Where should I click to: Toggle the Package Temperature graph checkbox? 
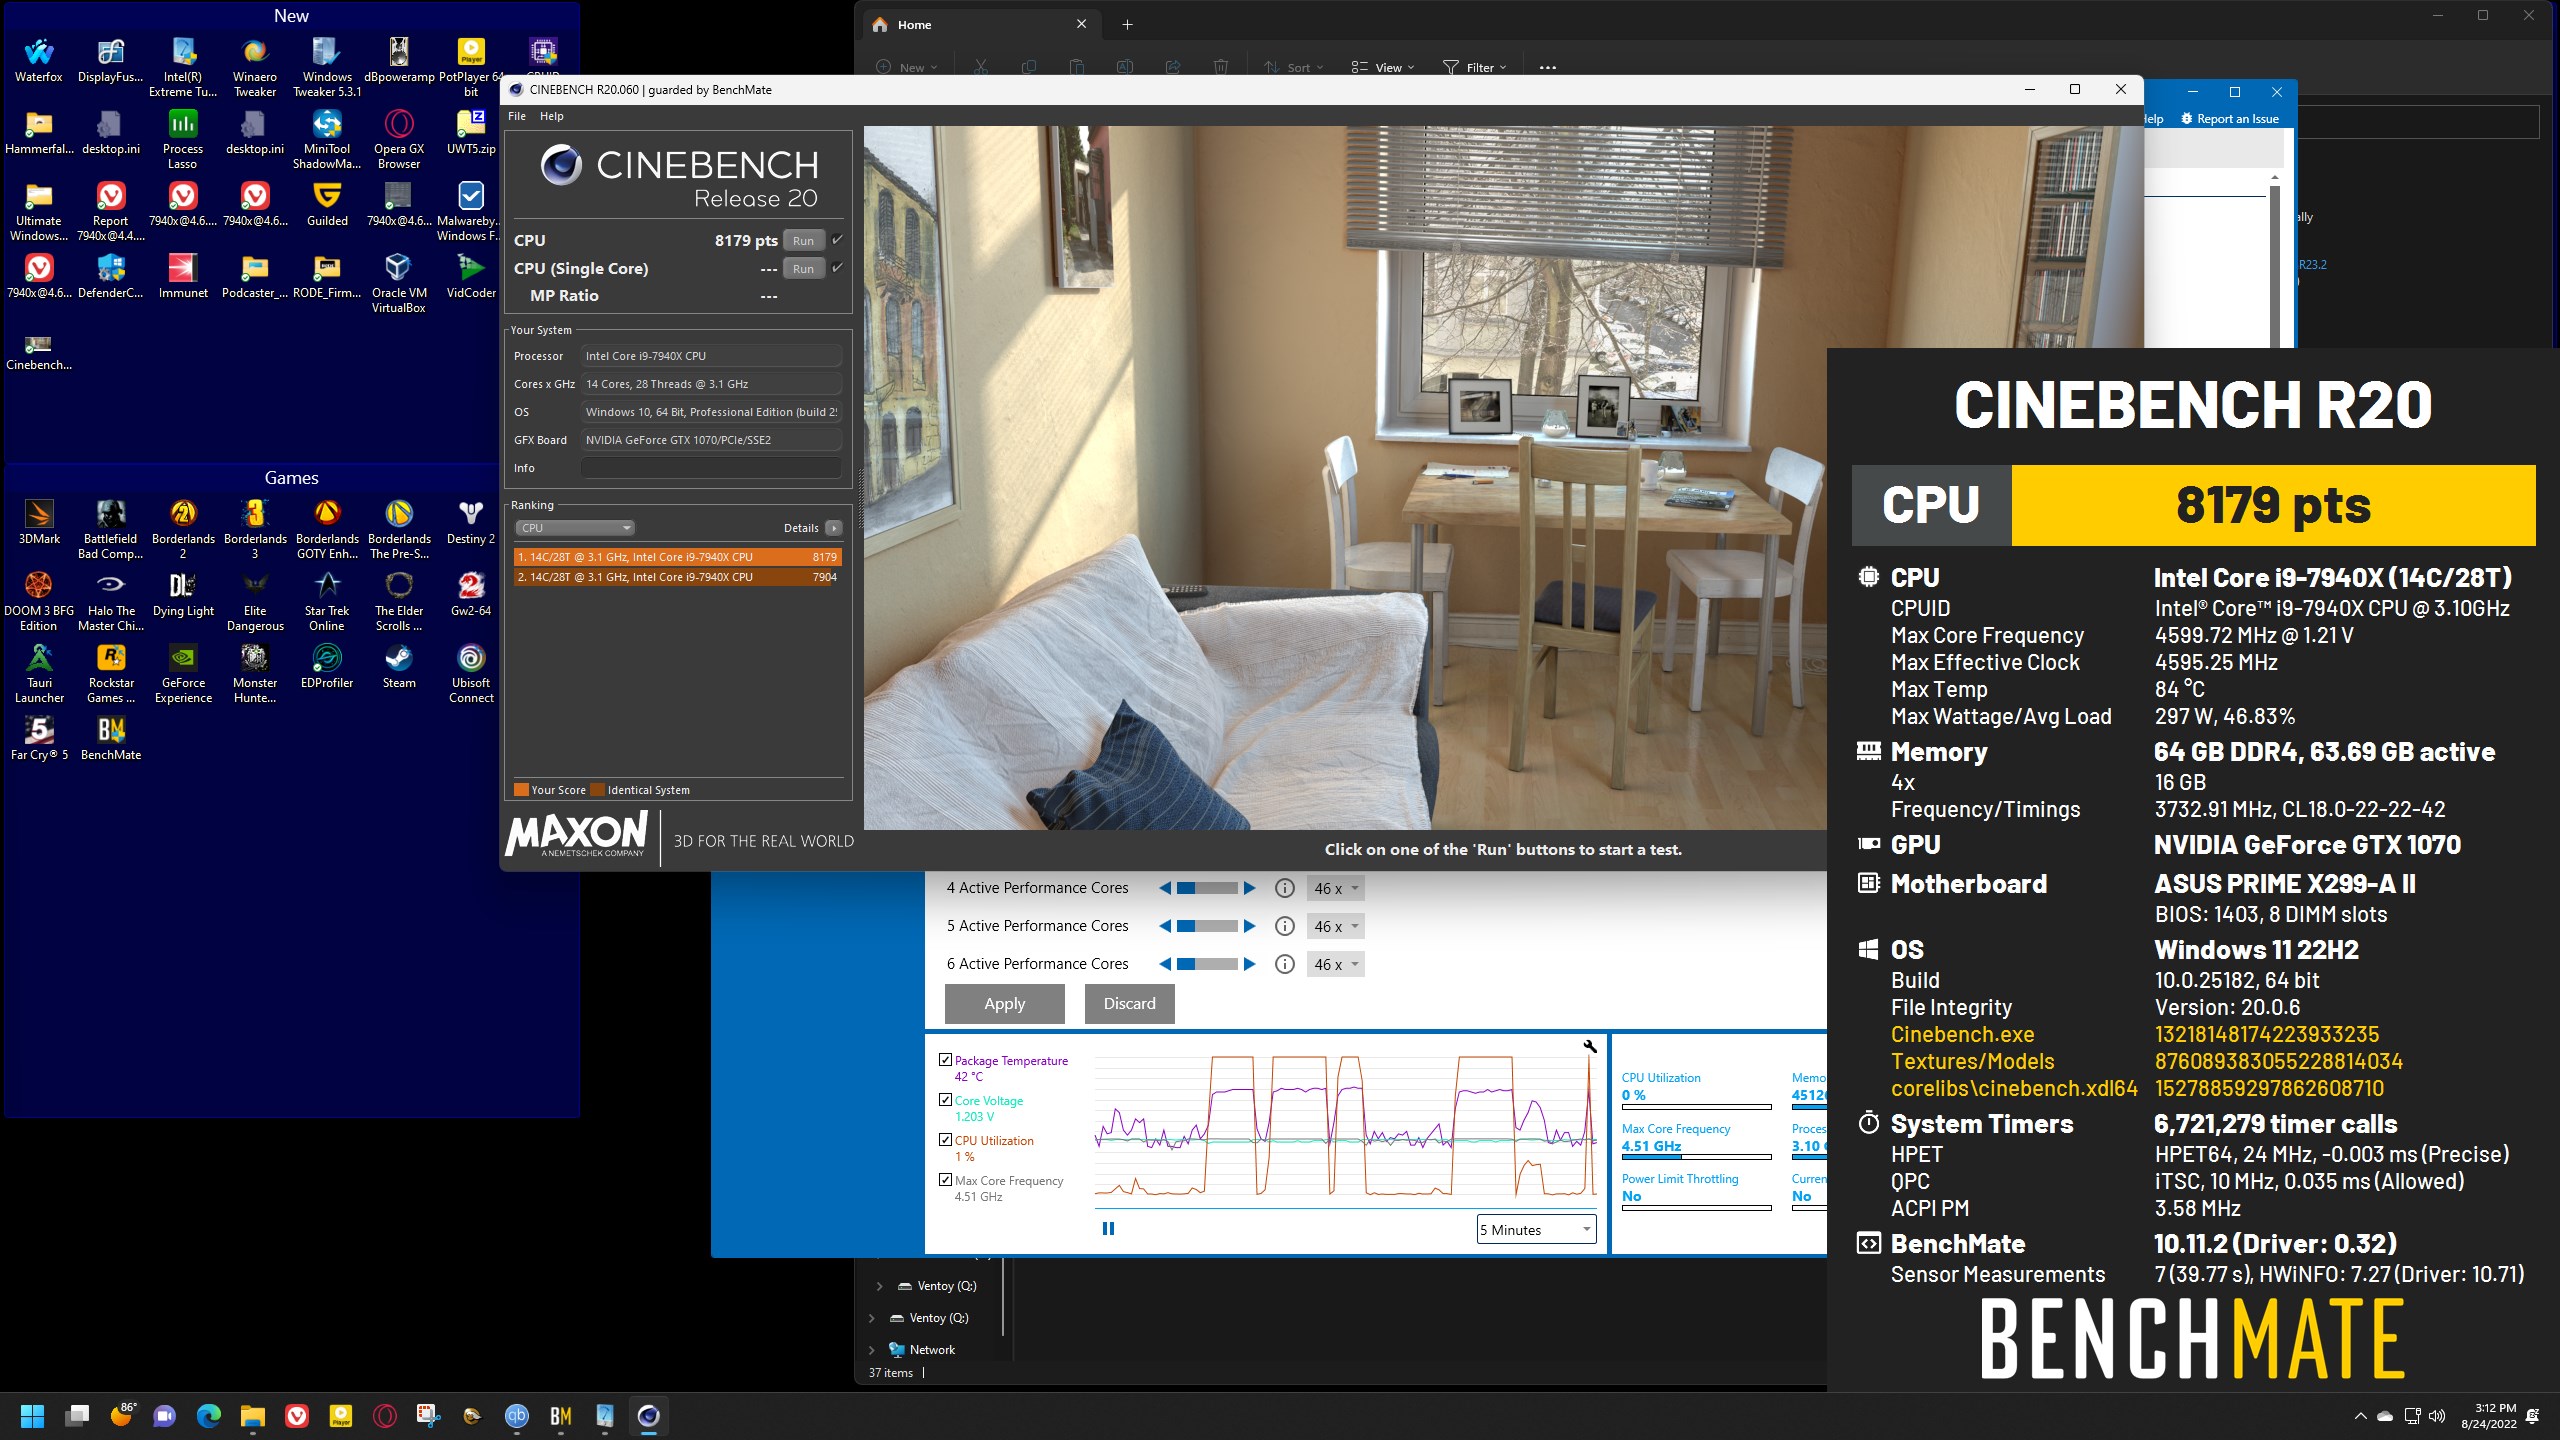[x=945, y=1060]
